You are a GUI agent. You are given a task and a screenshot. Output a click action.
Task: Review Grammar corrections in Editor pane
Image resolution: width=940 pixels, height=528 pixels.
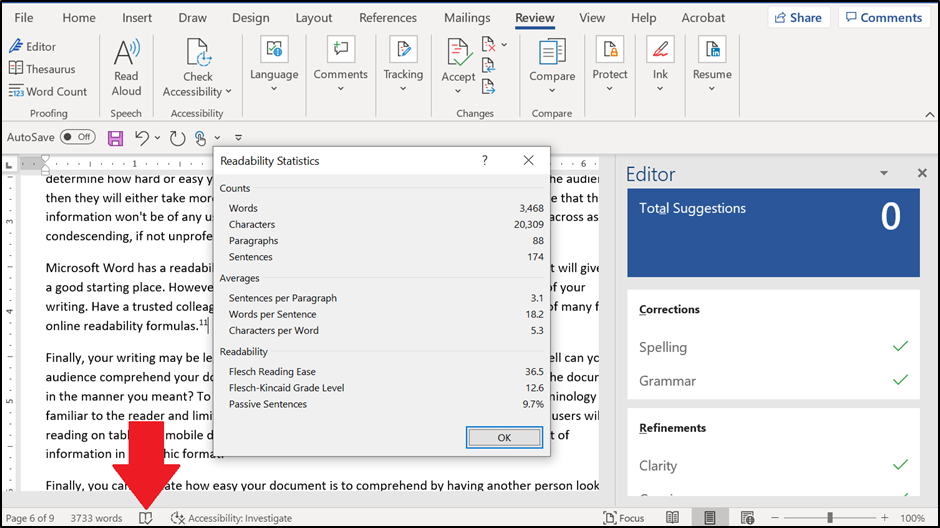click(x=773, y=381)
